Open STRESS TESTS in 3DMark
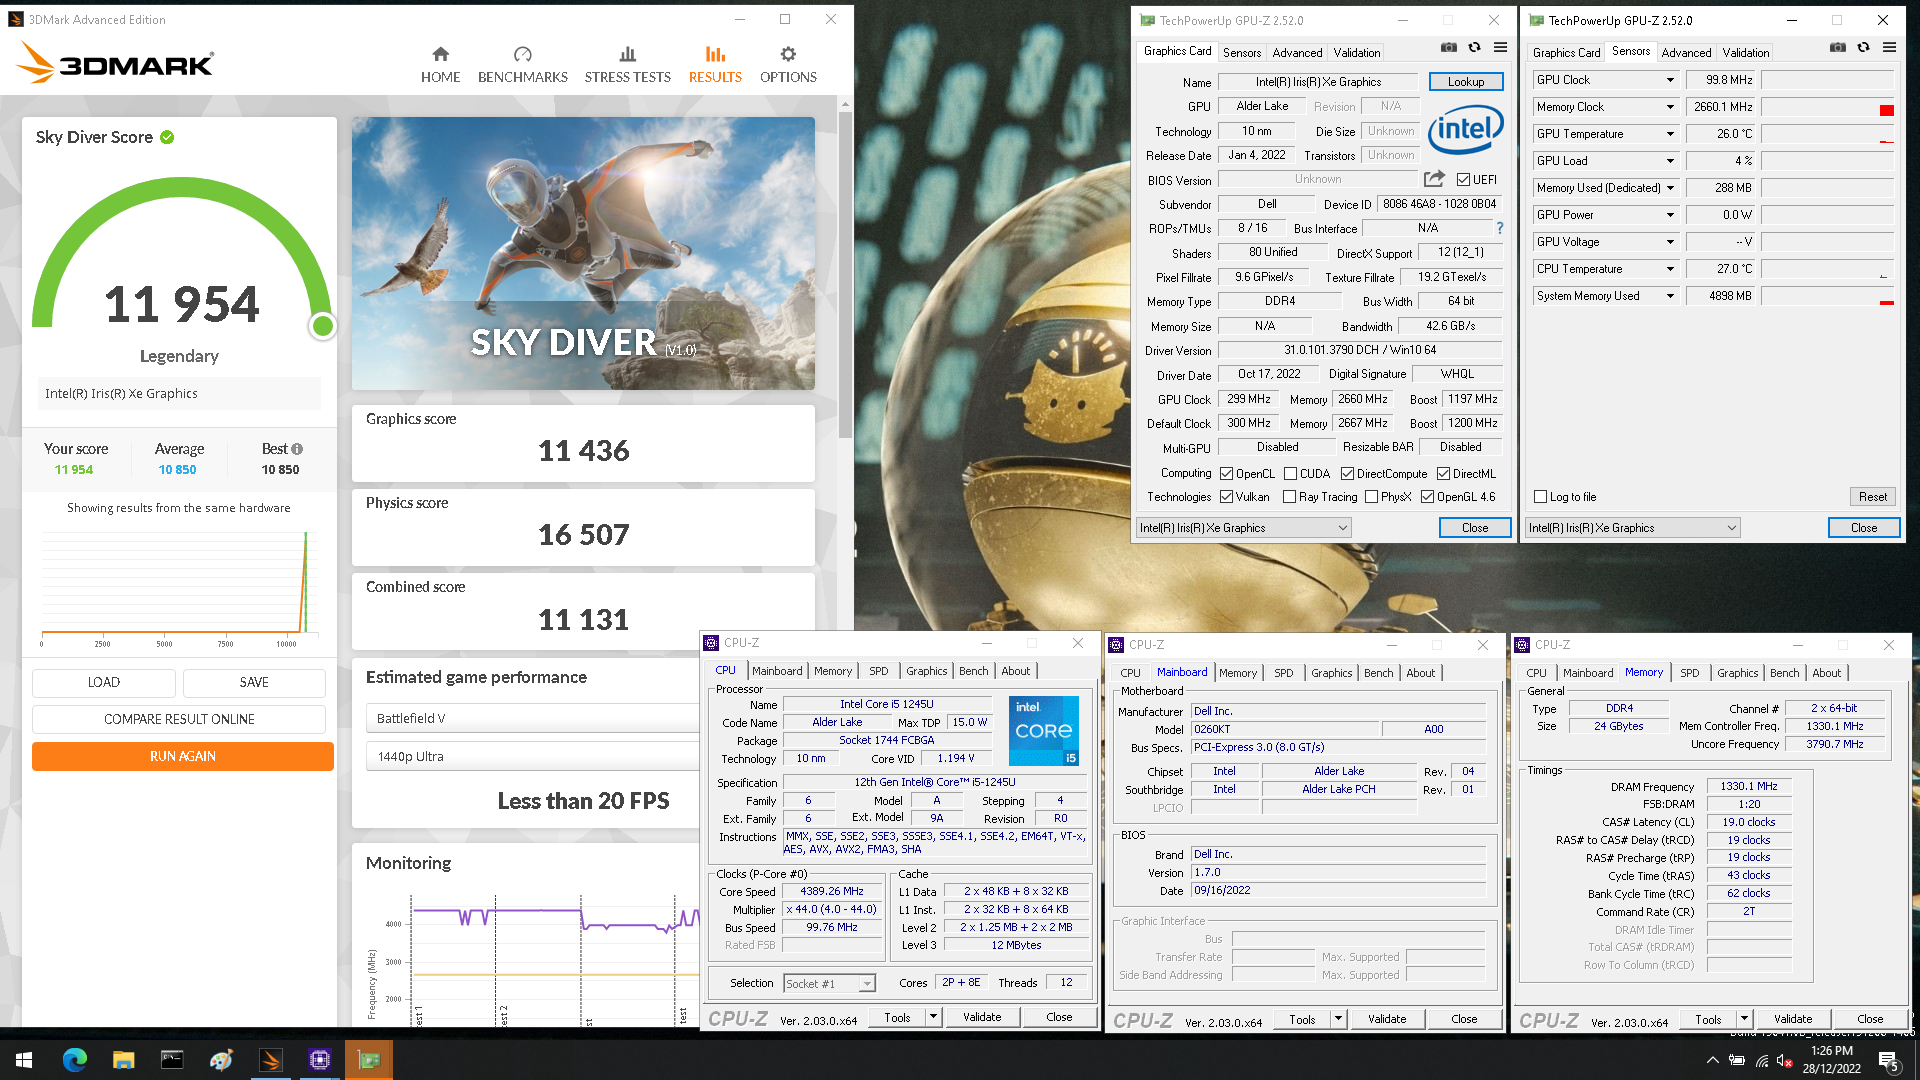 [x=627, y=65]
